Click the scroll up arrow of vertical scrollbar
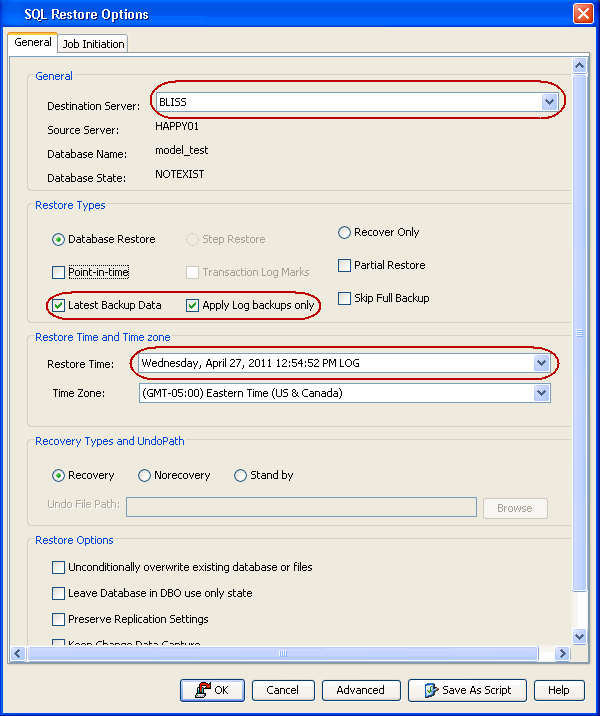 point(579,65)
